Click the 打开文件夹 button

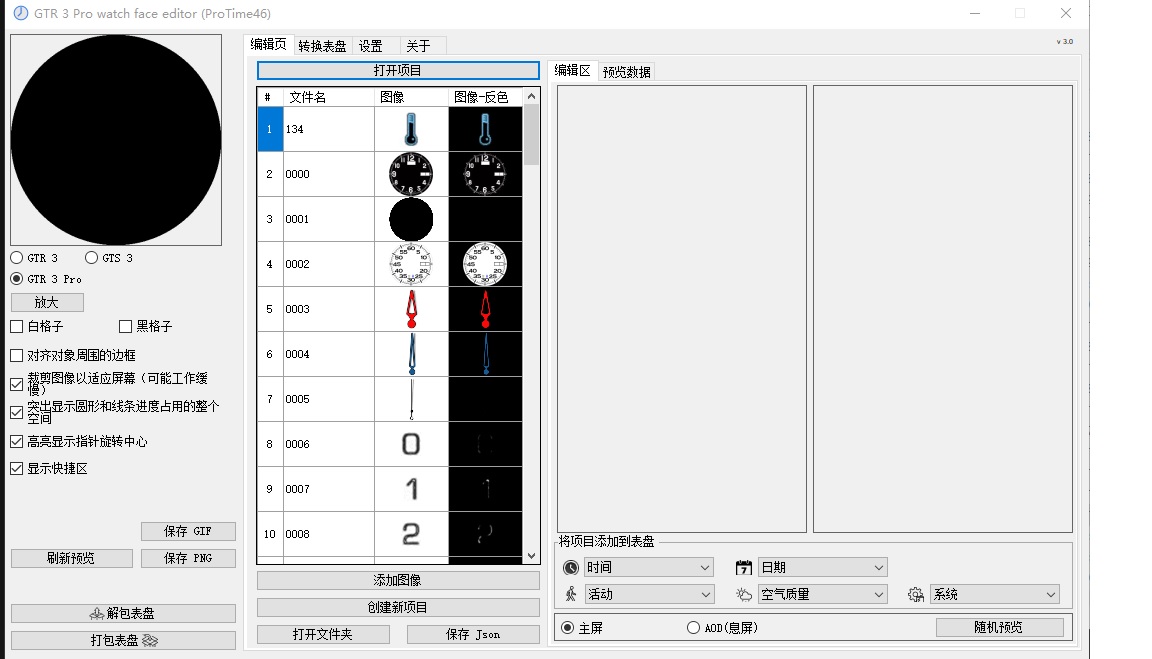click(323, 635)
